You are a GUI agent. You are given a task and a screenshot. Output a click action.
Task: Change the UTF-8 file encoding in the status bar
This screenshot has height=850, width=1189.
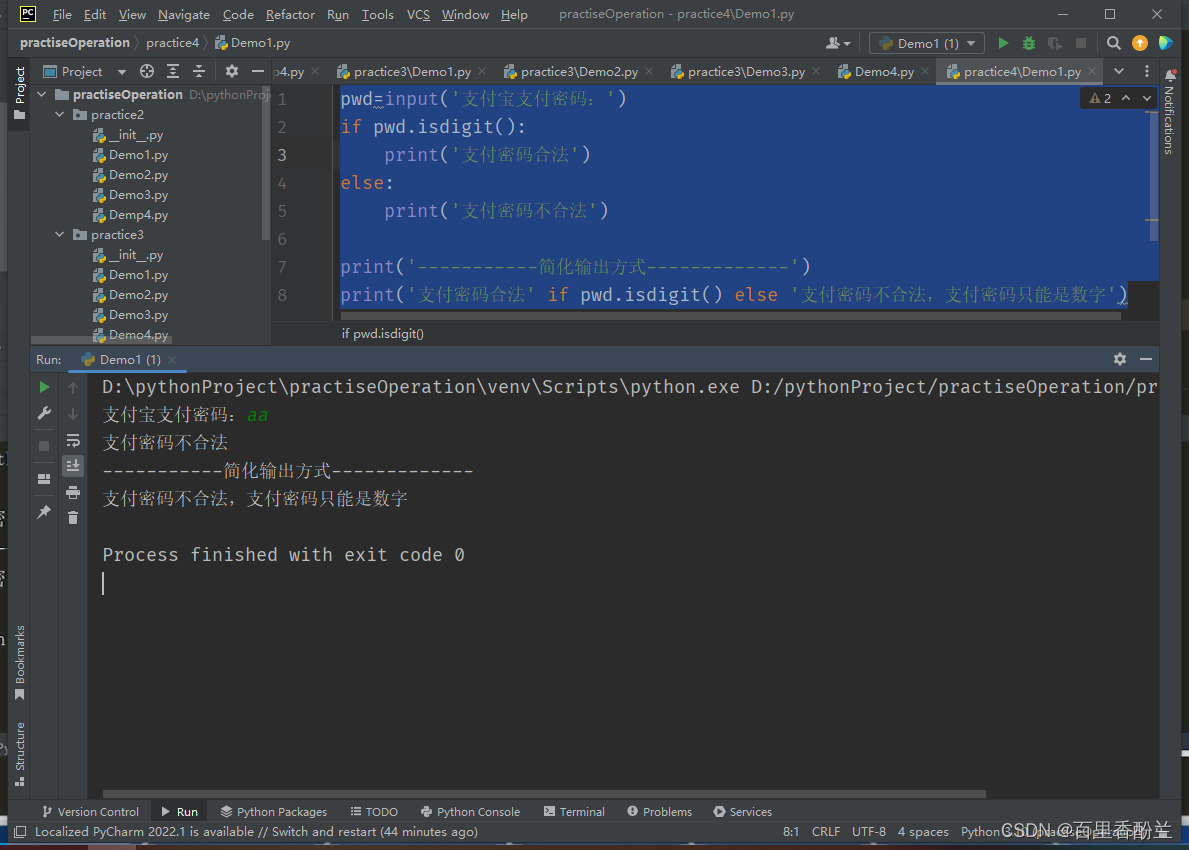[868, 832]
